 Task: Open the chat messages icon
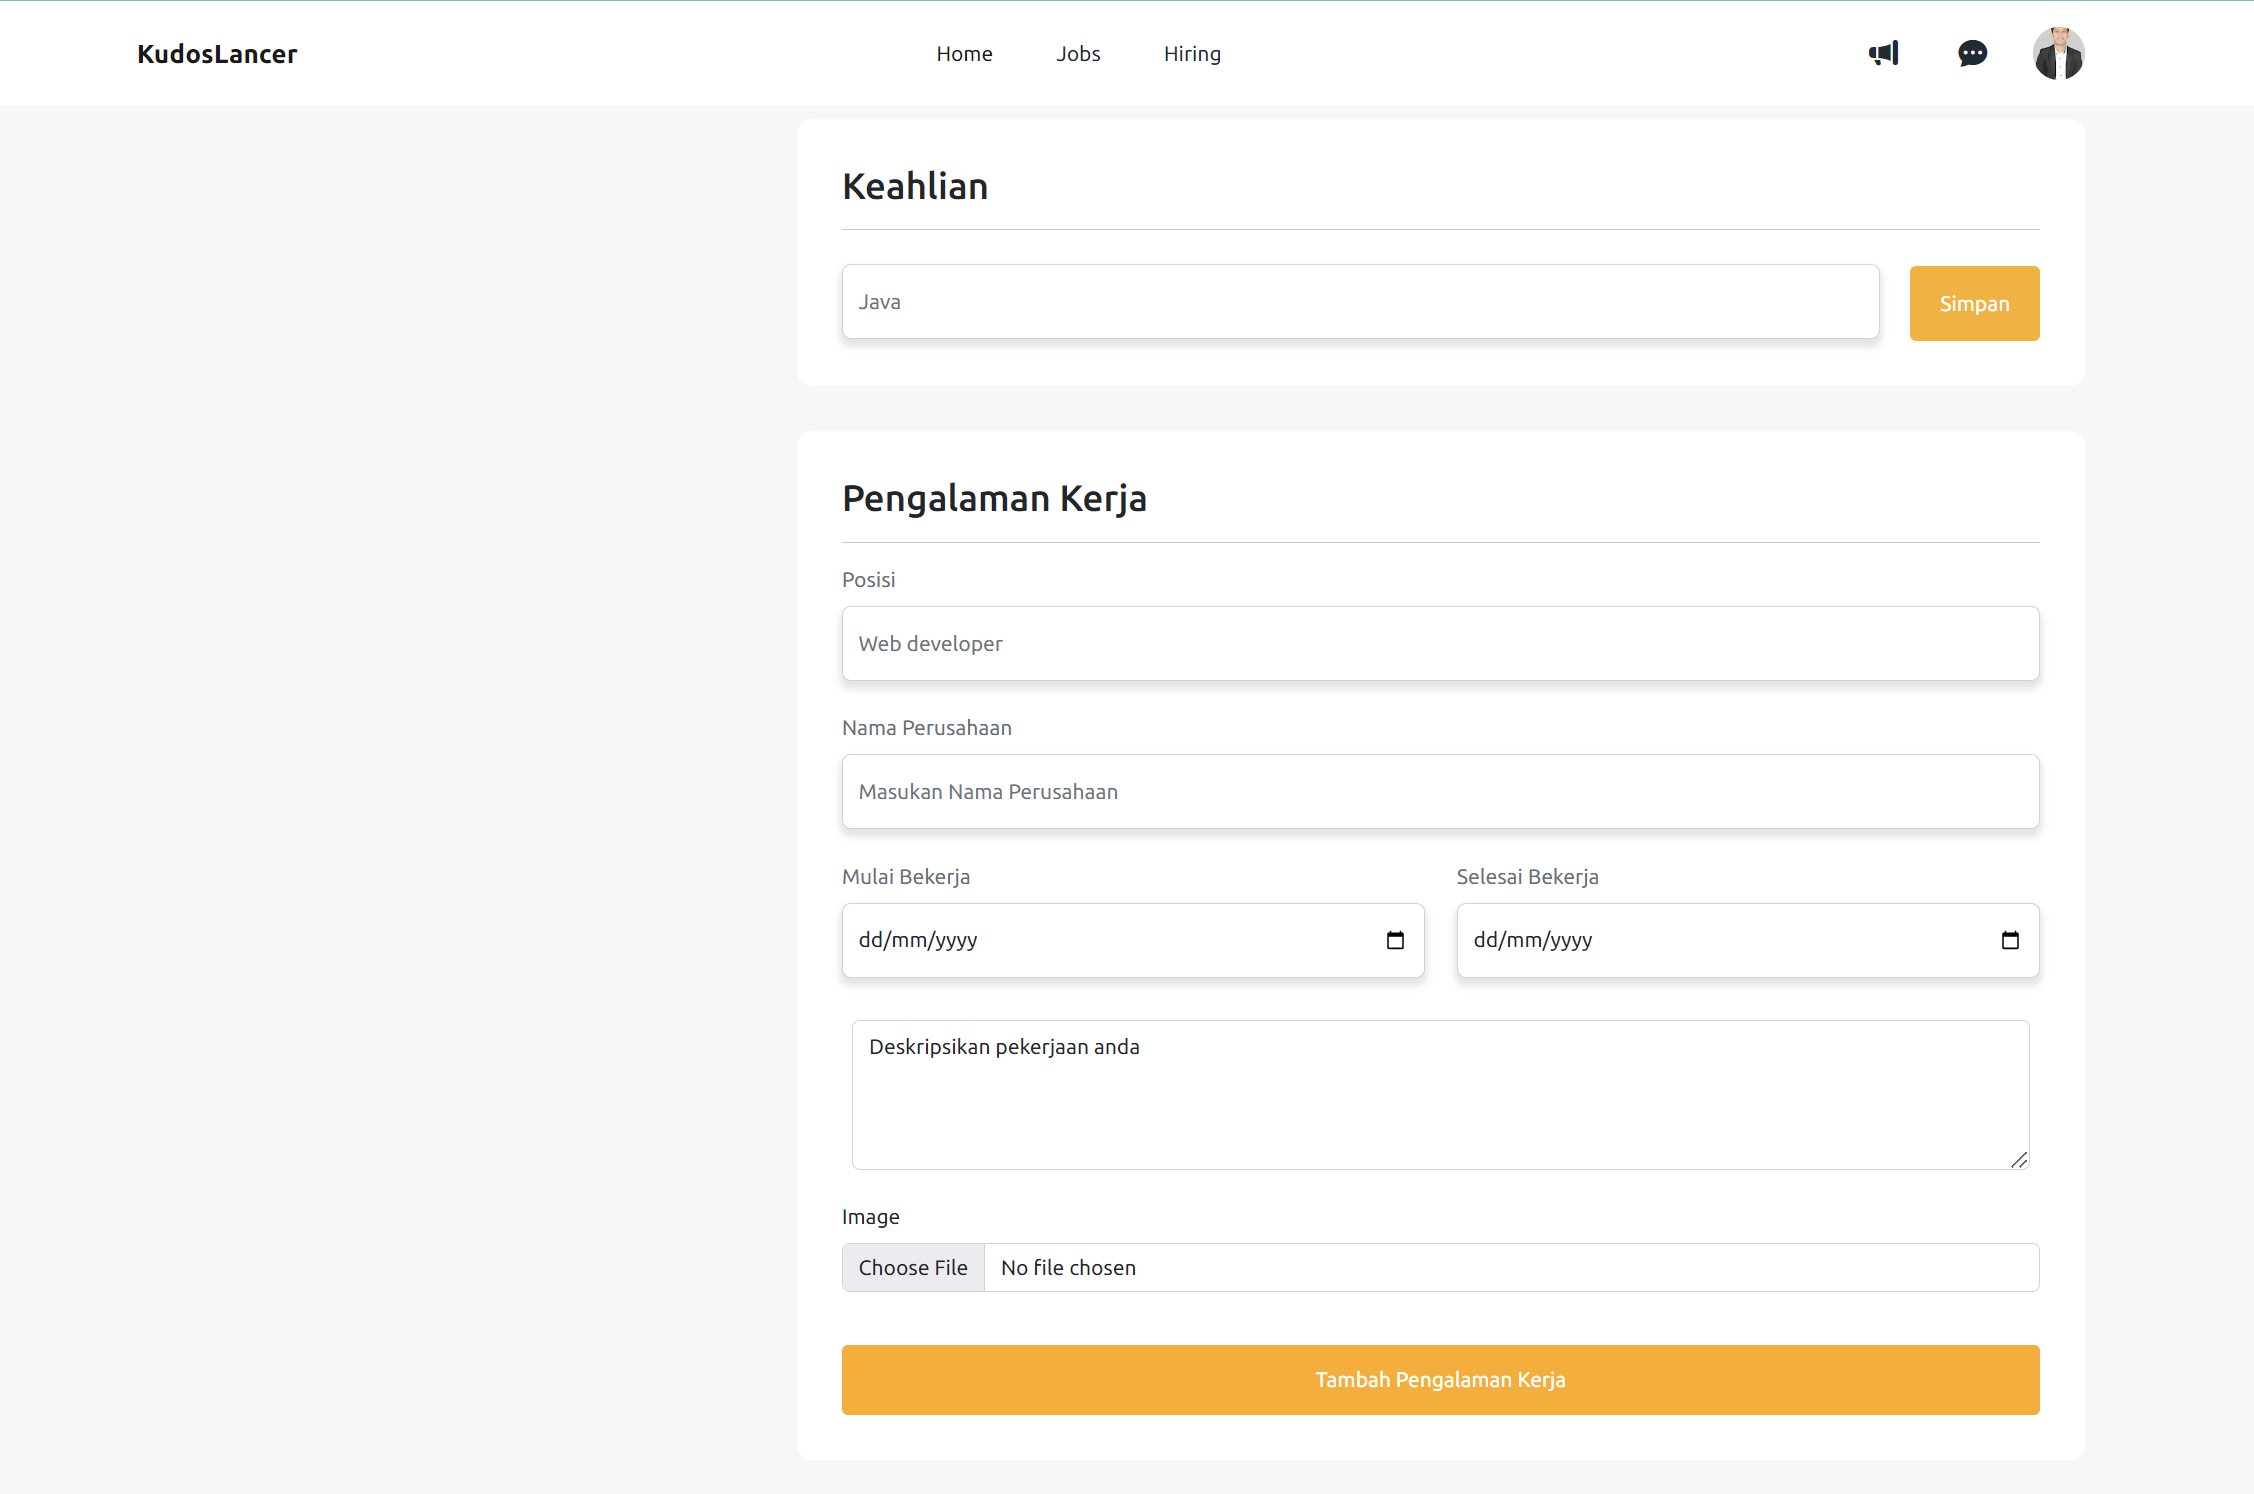[x=1972, y=53]
